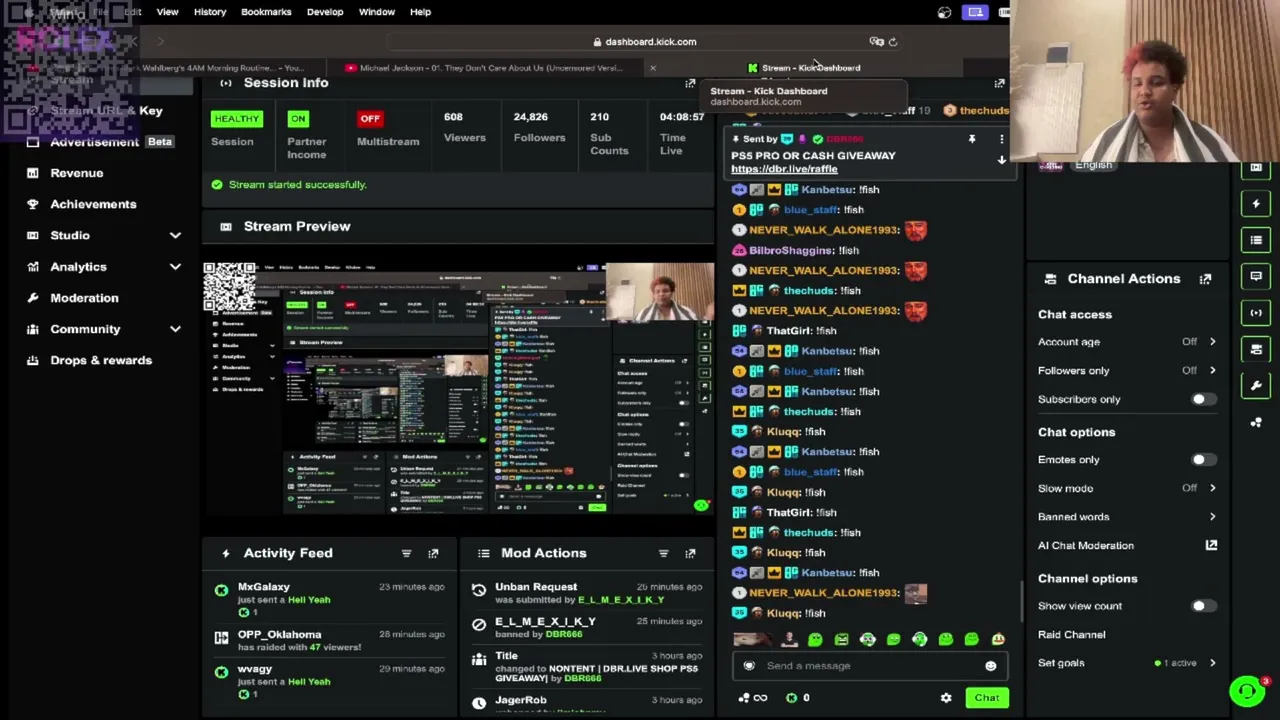This screenshot has width=1280, height=720.
Task: Open Drops & rewards in sidebar
Action: pyautogui.click(x=101, y=360)
